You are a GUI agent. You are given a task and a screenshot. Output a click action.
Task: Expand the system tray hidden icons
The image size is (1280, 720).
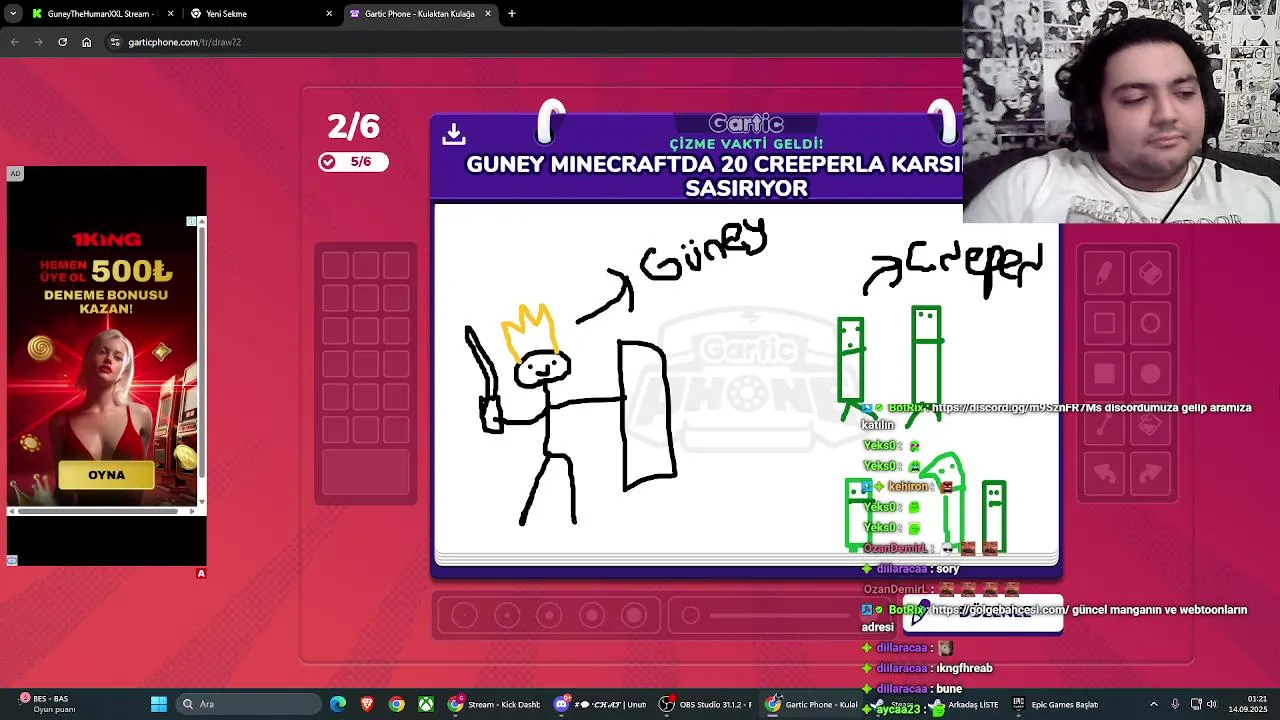[1153, 704]
